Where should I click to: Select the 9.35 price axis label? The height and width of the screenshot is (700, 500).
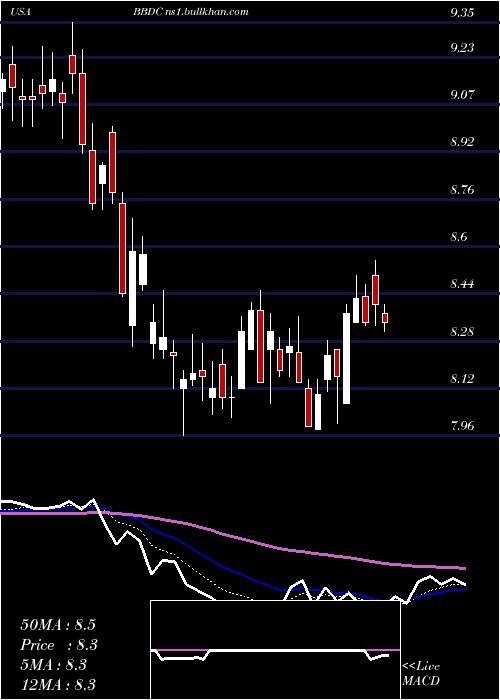[x=462, y=13]
